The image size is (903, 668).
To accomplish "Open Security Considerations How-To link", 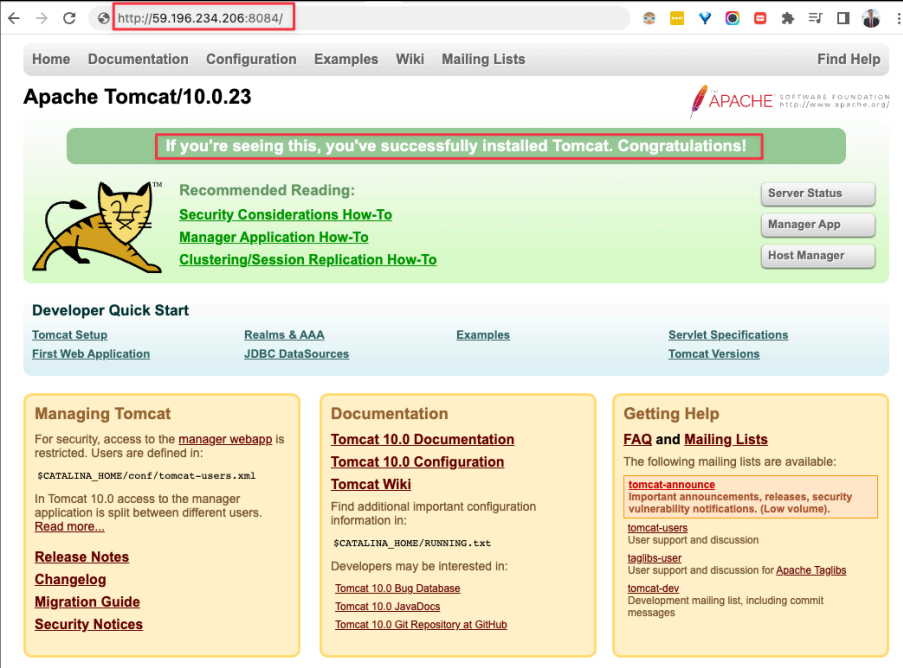I will pos(286,215).
